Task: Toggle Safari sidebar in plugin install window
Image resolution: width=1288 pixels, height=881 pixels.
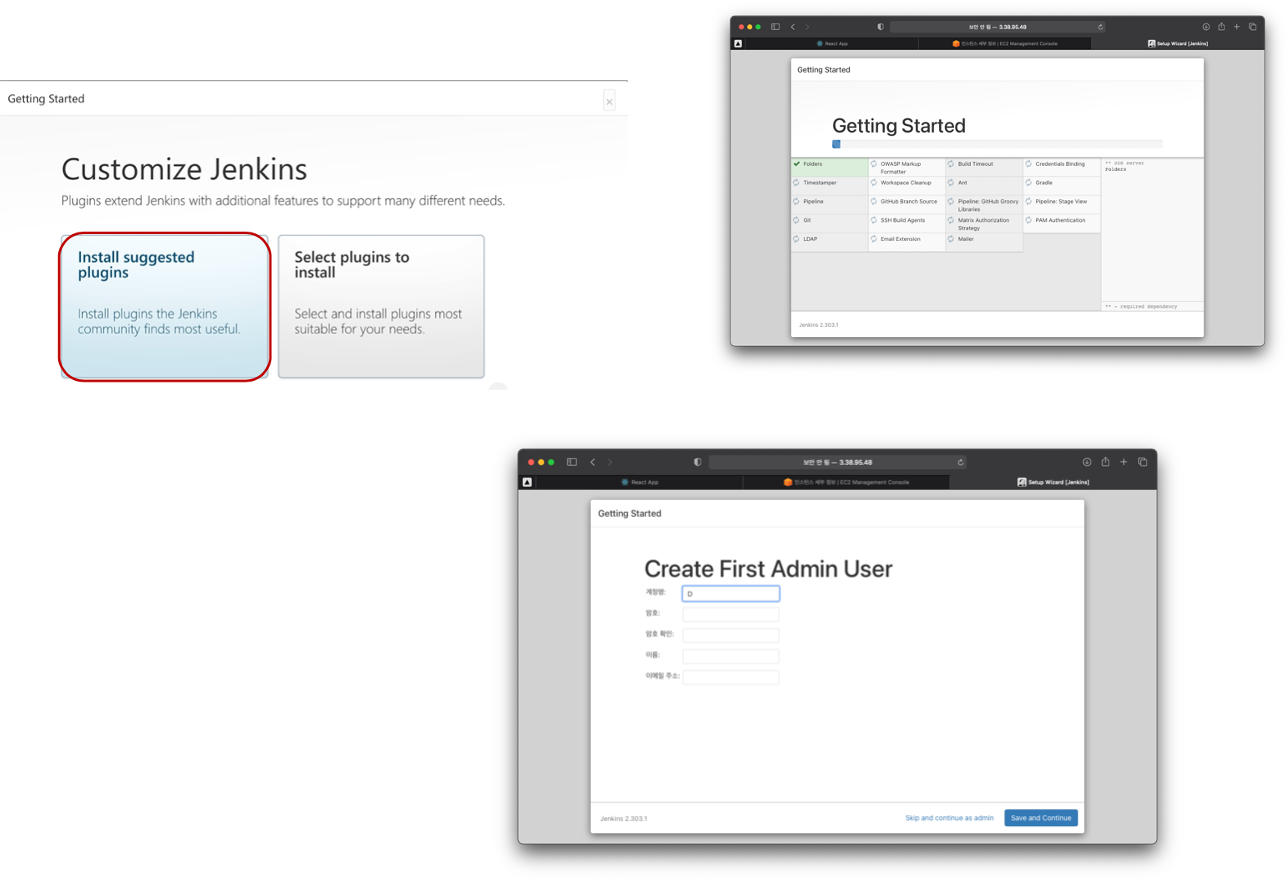Action: pyautogui.click(x=775, y=27)
